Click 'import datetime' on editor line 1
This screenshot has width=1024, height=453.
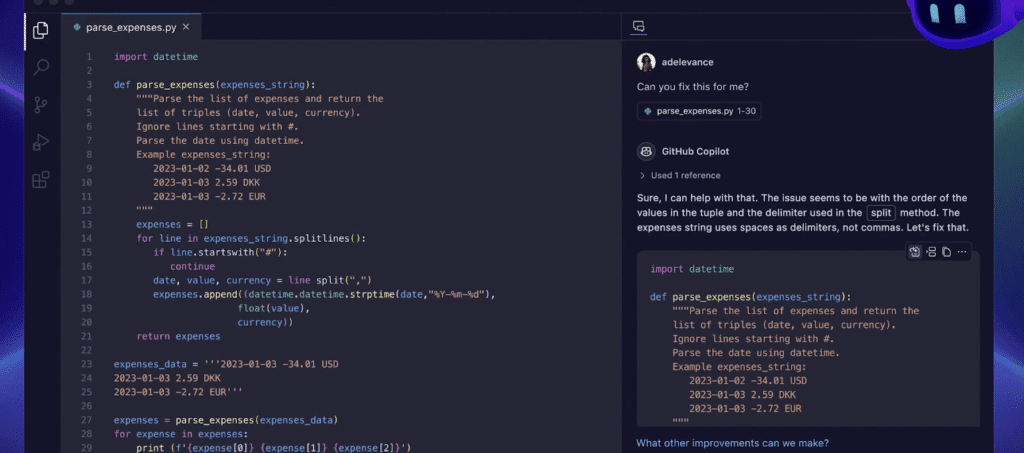click(x=155, y=57)
